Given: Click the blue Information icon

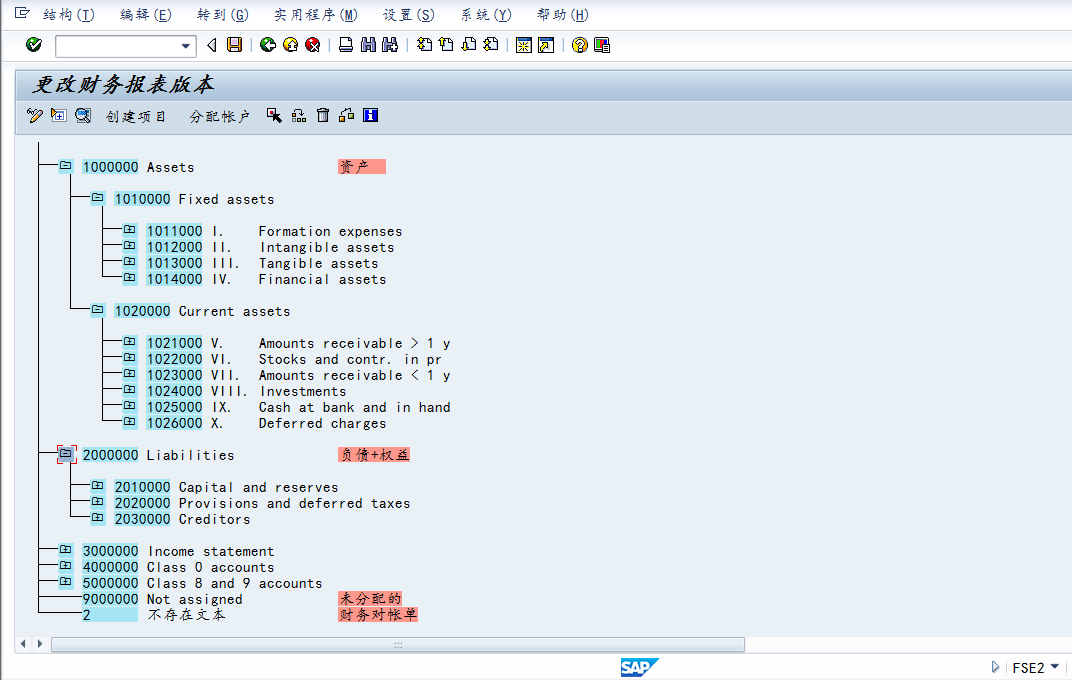Looking at the screenshot, I should 371,115.
